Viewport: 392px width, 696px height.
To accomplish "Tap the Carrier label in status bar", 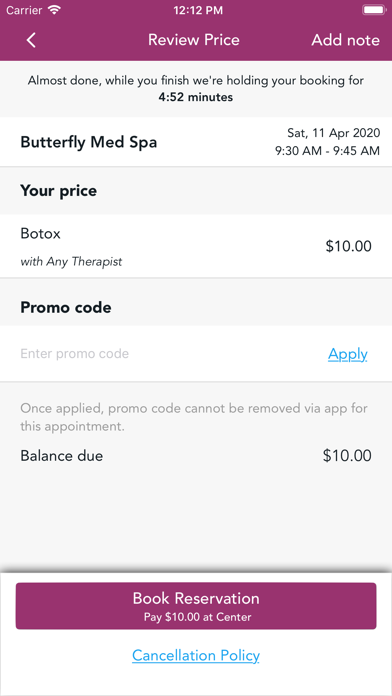I will click(24, 10).
